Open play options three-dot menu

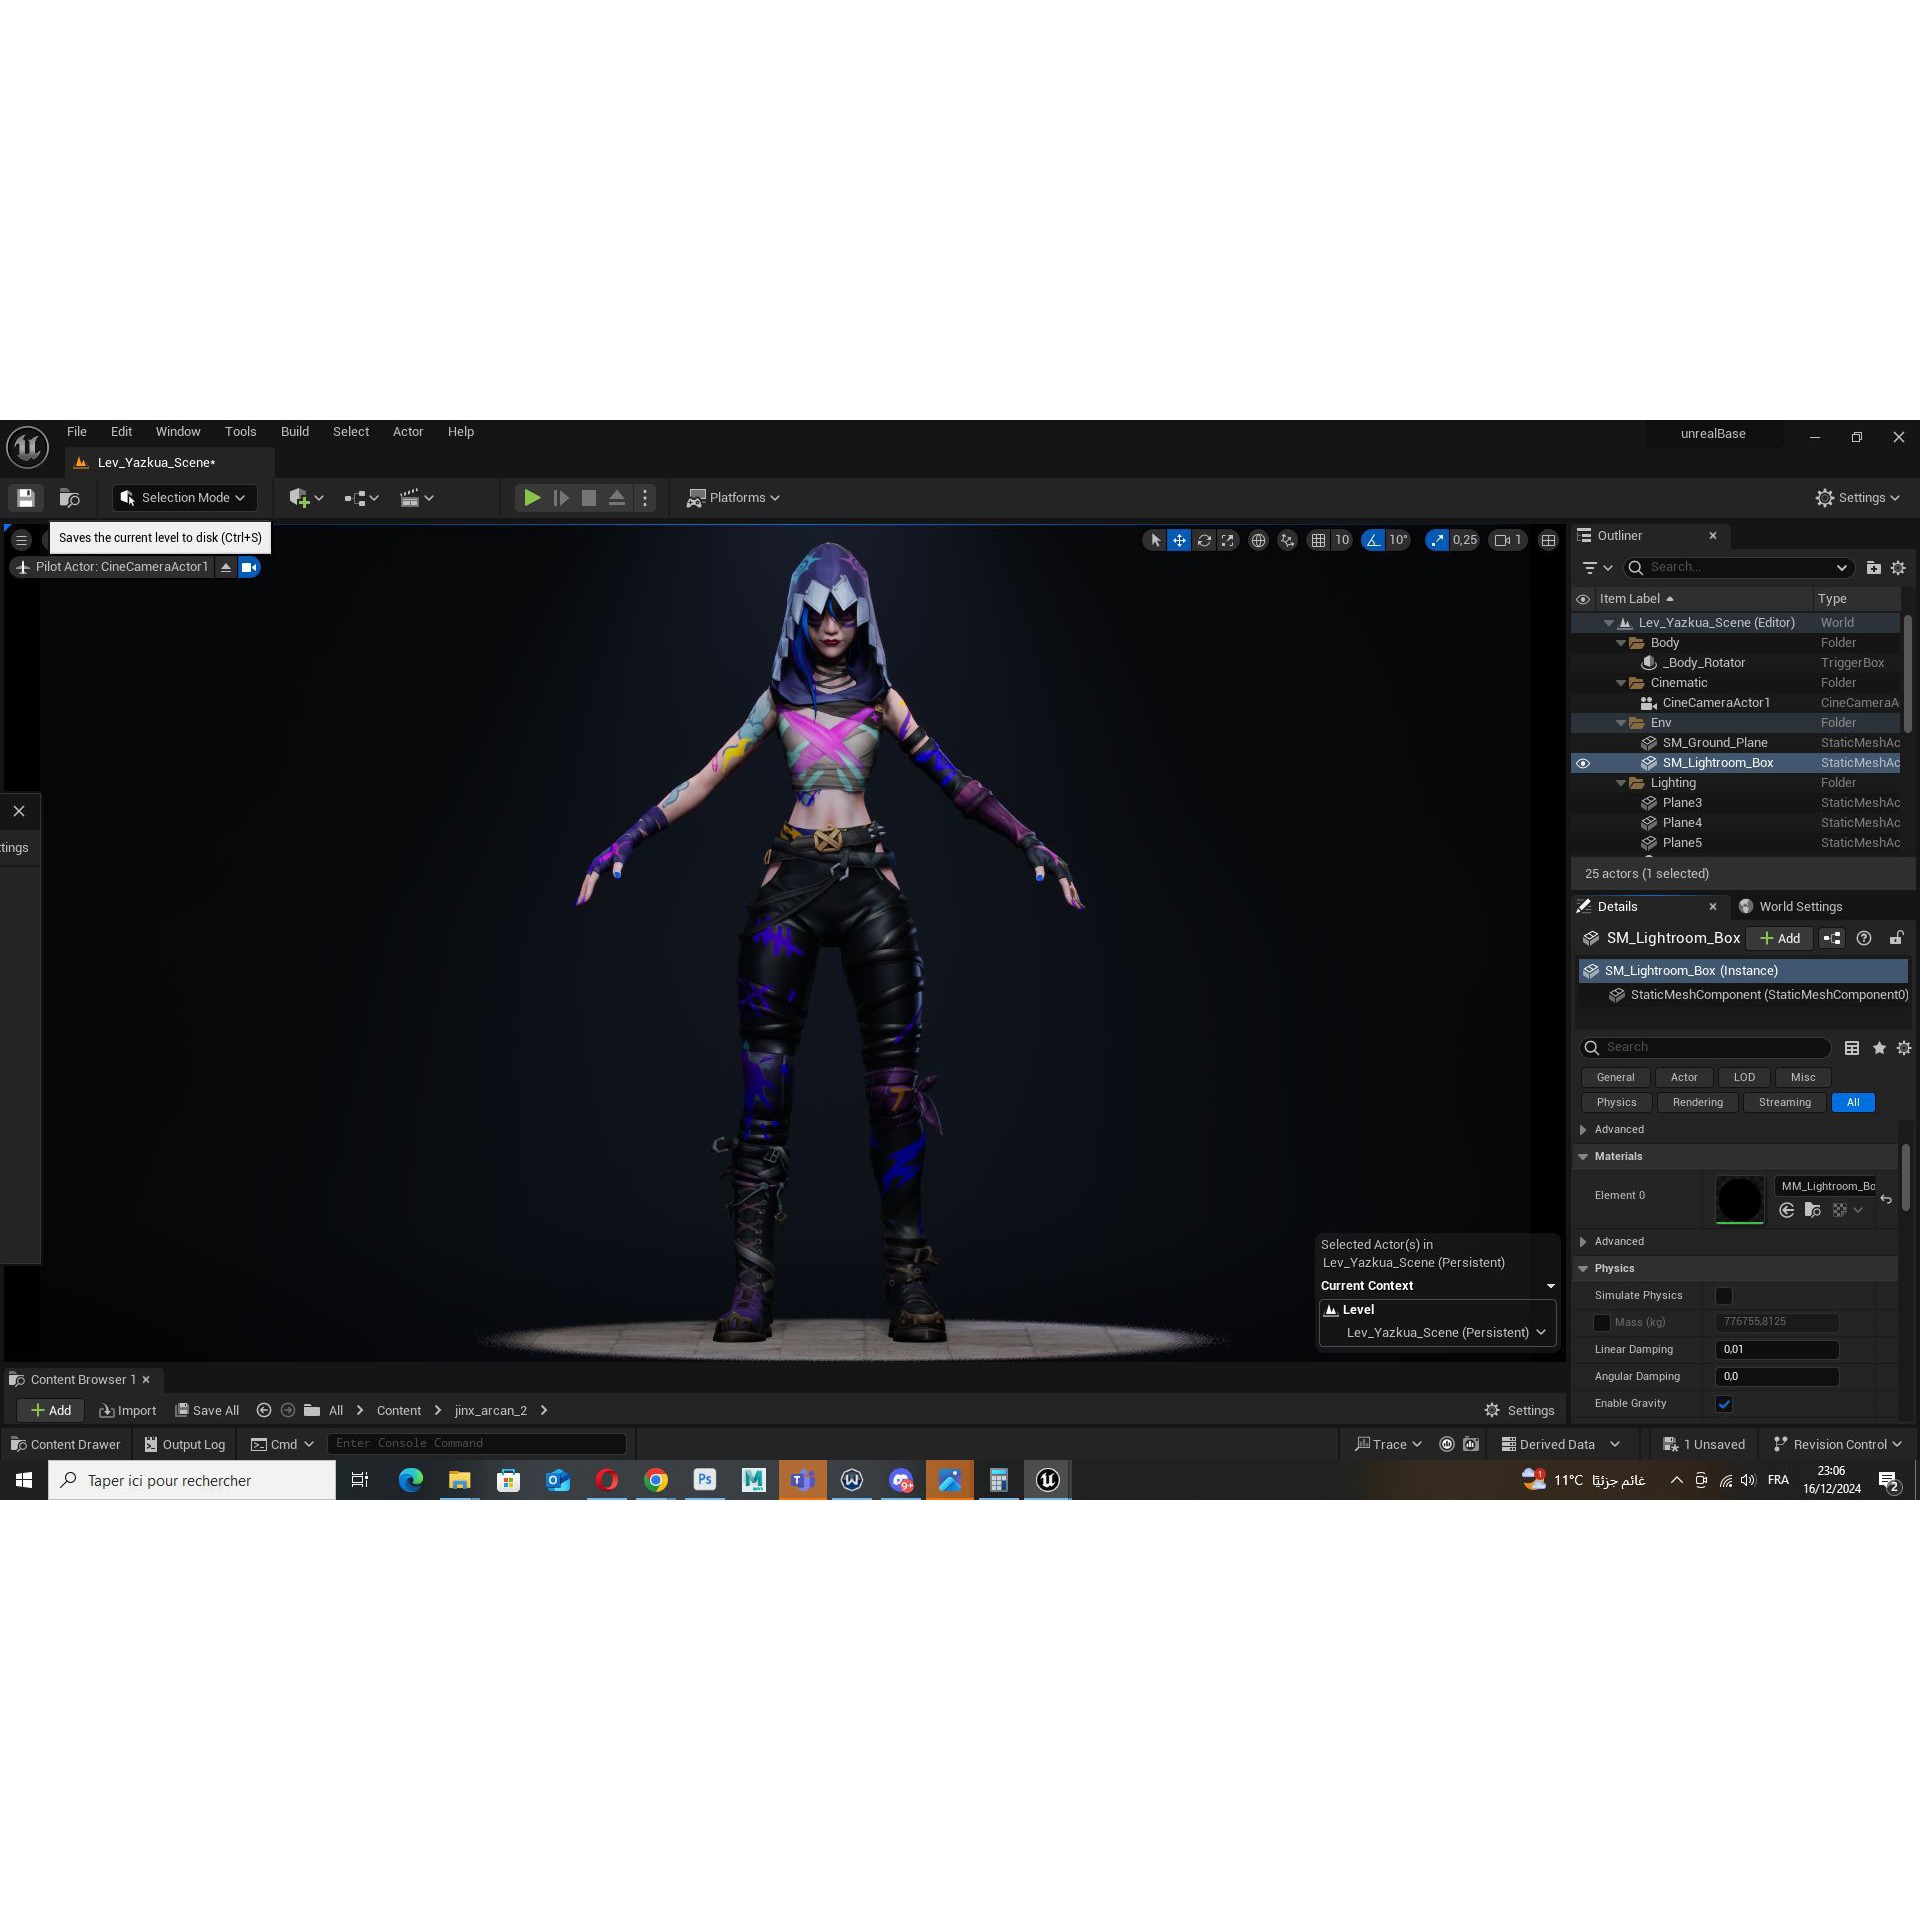pos(645,497)
